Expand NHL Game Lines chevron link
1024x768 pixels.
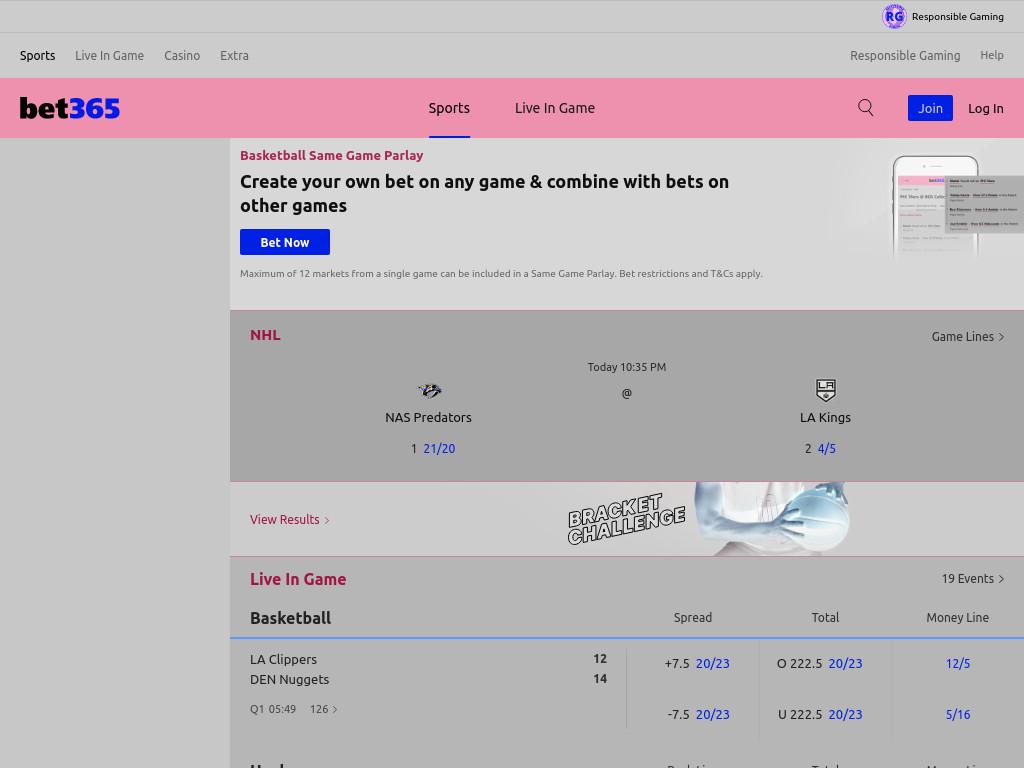pyautogui.click(x=967, y=336)
